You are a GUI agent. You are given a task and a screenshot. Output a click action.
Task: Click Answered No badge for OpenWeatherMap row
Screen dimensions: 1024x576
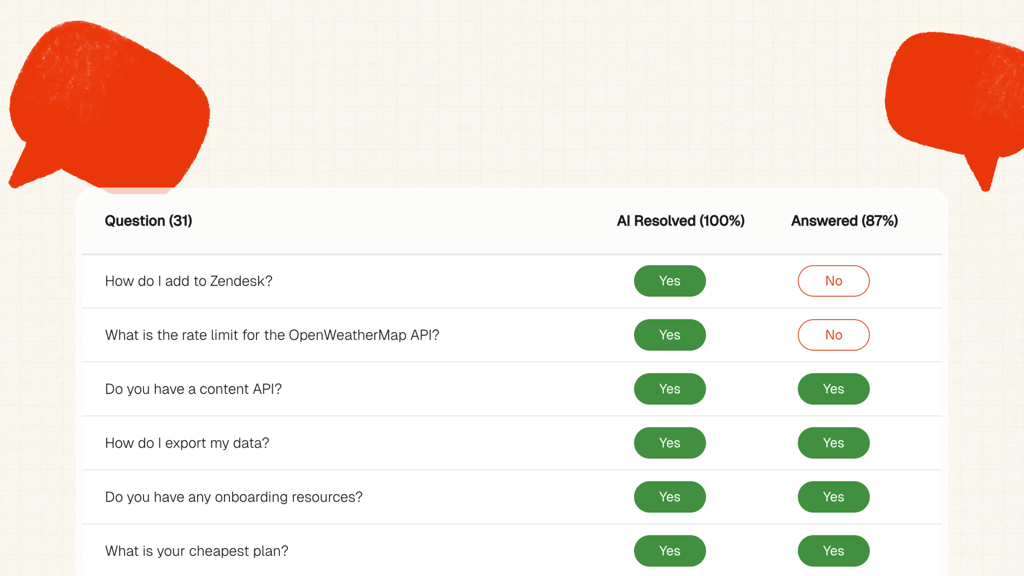coord(833,335)
